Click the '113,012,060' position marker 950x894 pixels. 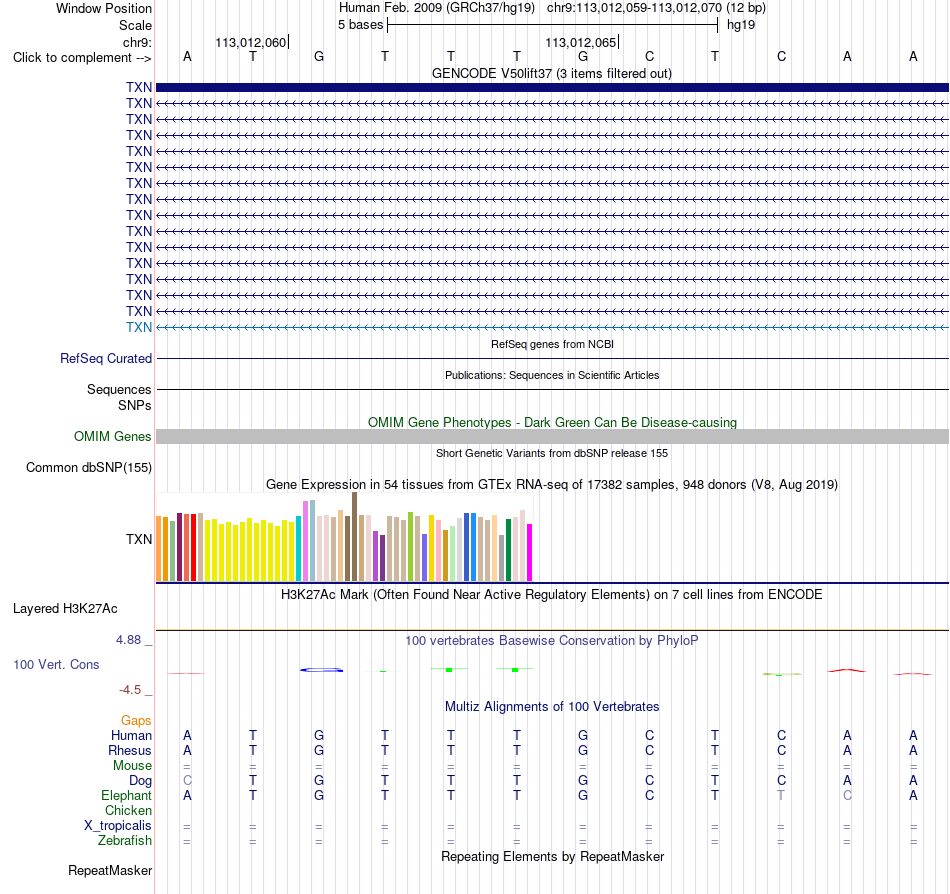click(x=250, y=42)
